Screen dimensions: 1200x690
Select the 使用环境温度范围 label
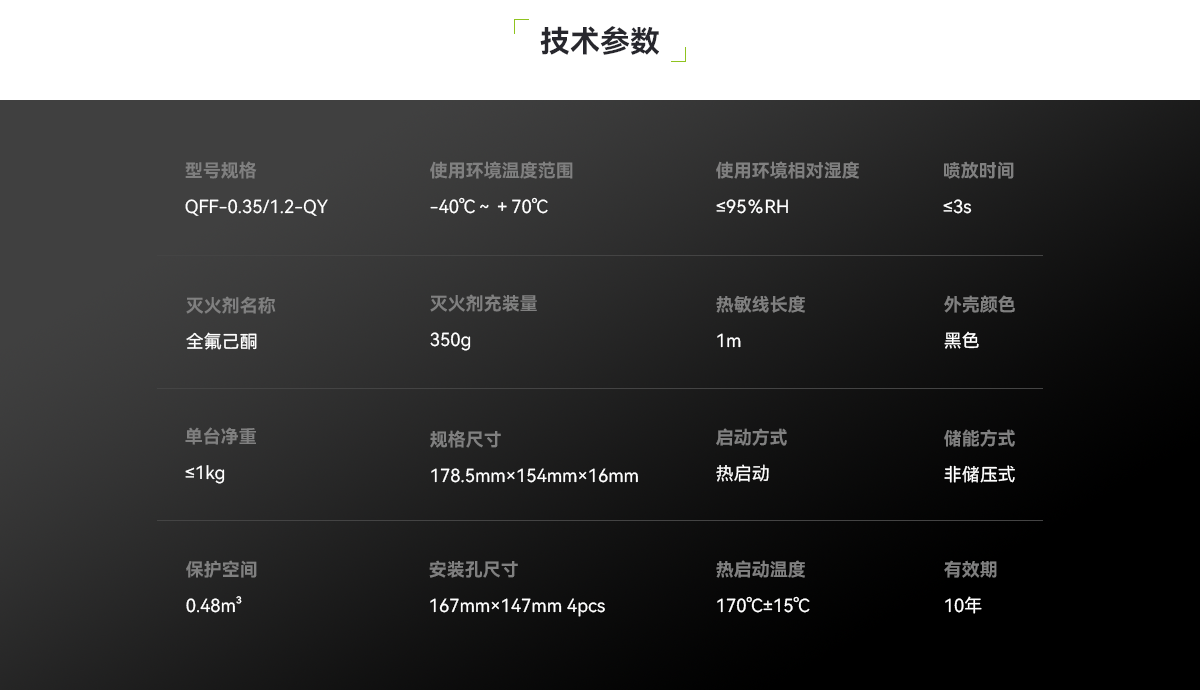click(500, 171)
